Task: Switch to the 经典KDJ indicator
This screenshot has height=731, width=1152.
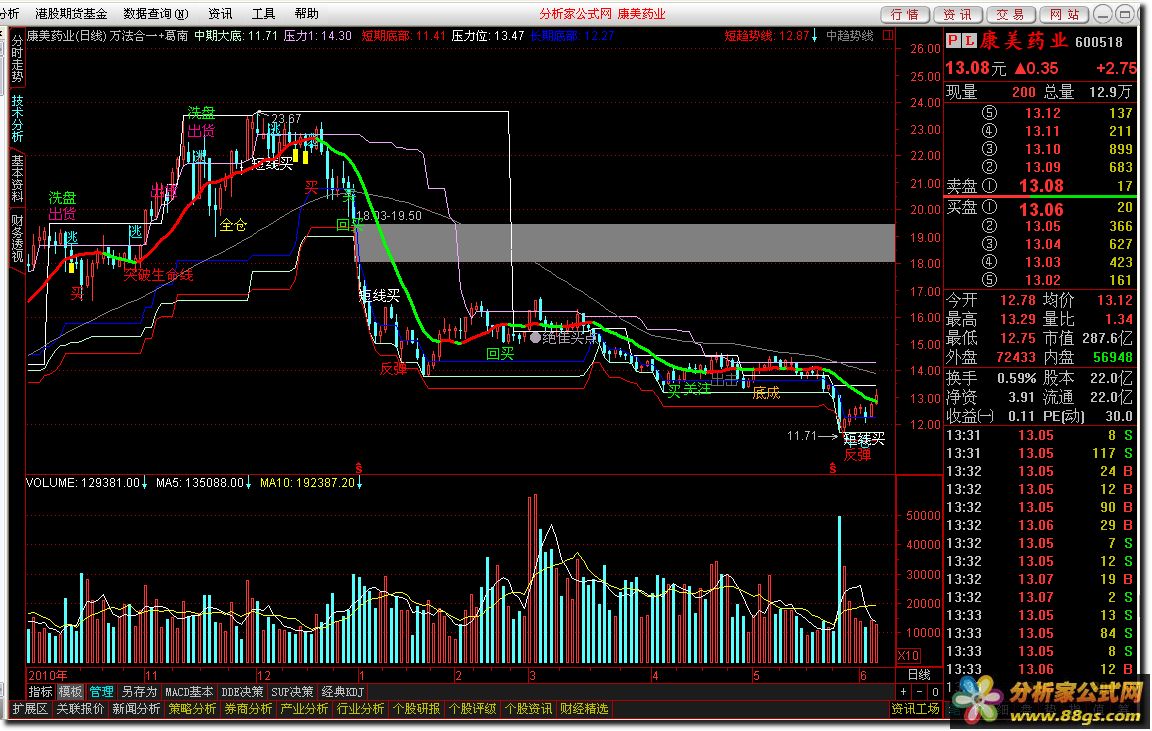Action: 343,692
